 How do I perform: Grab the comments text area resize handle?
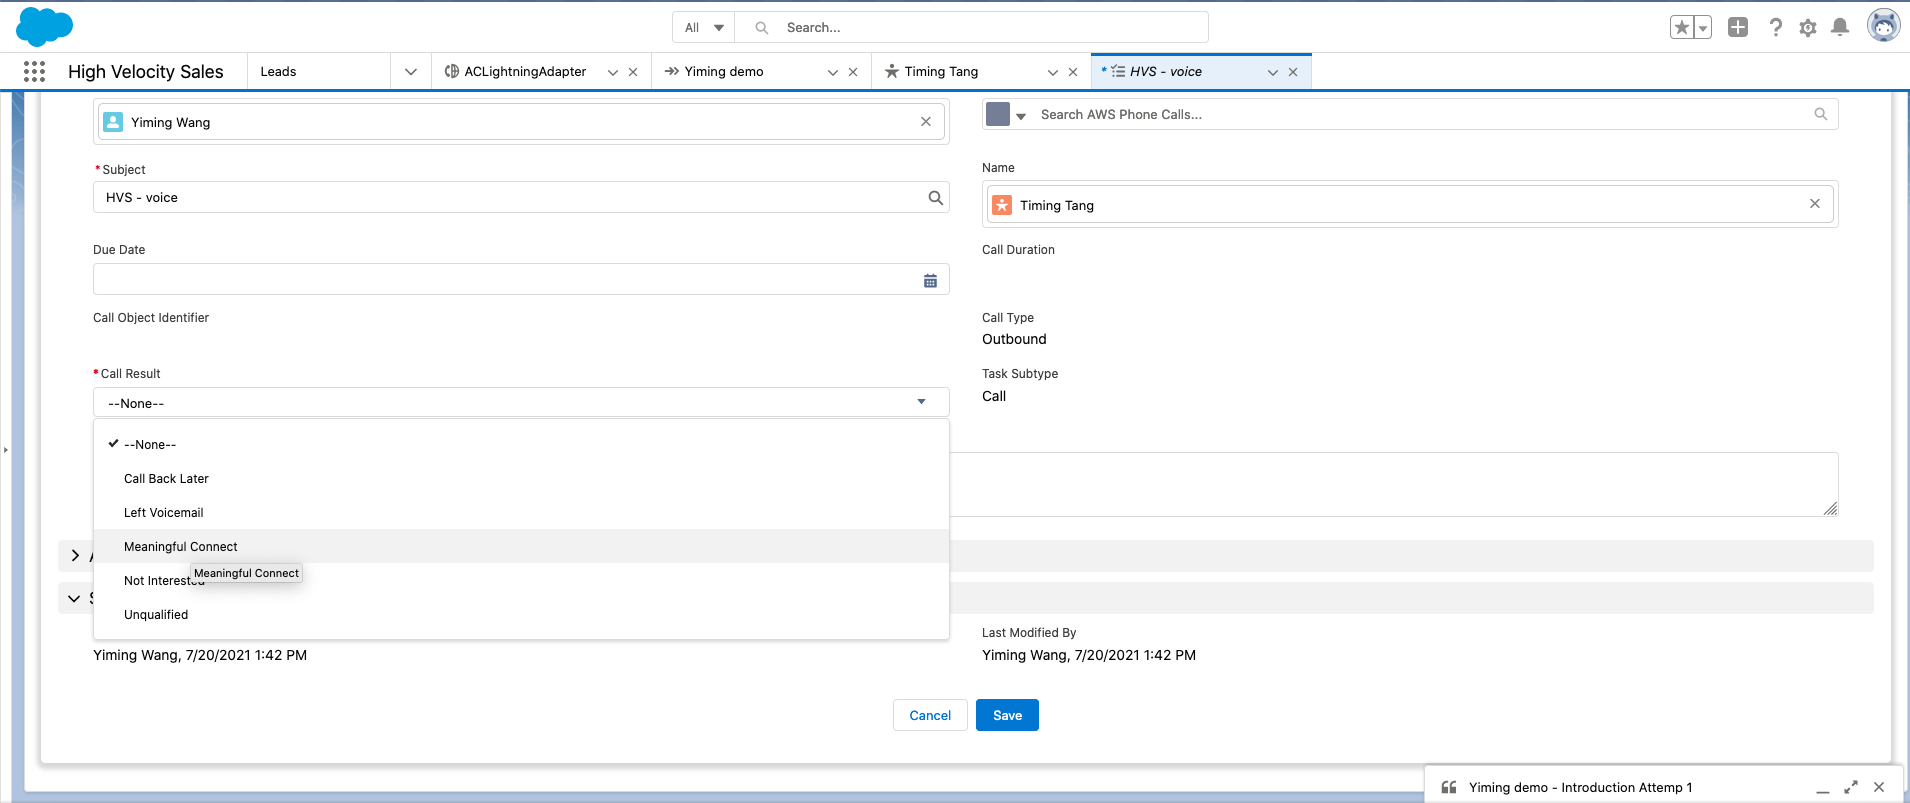click(x=1830, y=508)
